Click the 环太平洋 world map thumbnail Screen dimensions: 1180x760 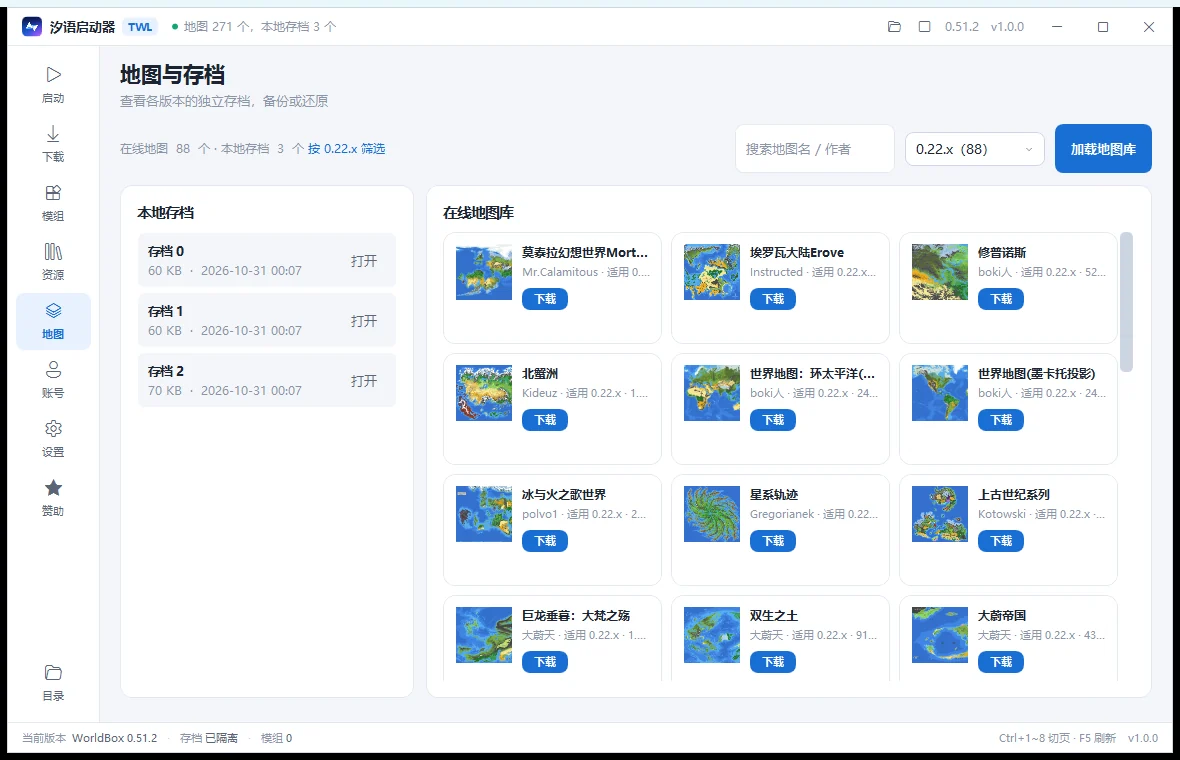point(712,393)
